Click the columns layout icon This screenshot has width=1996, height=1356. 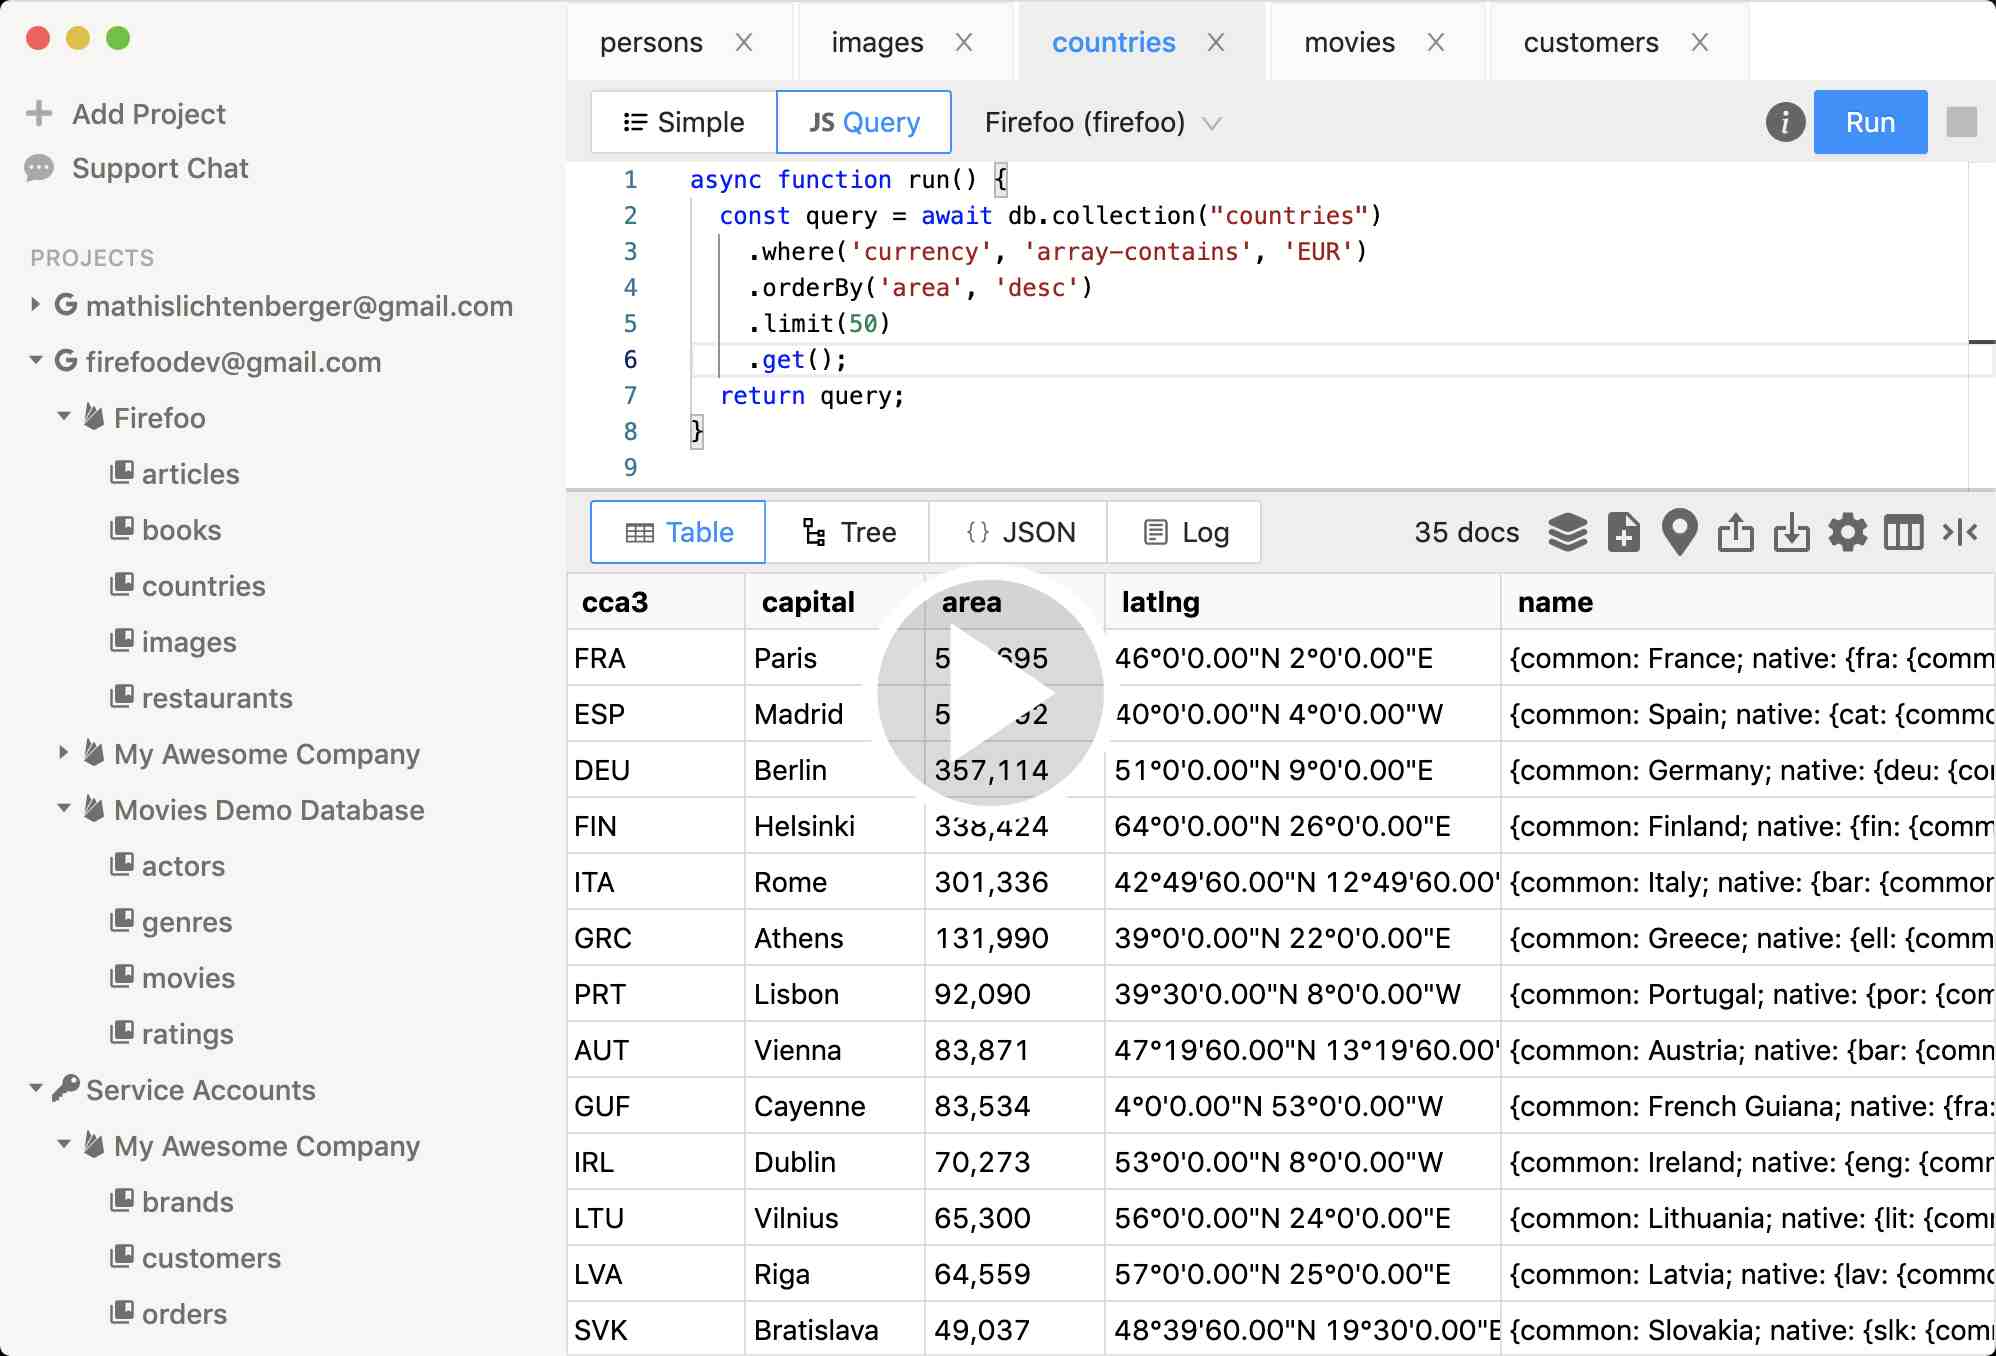[1903, 532]
